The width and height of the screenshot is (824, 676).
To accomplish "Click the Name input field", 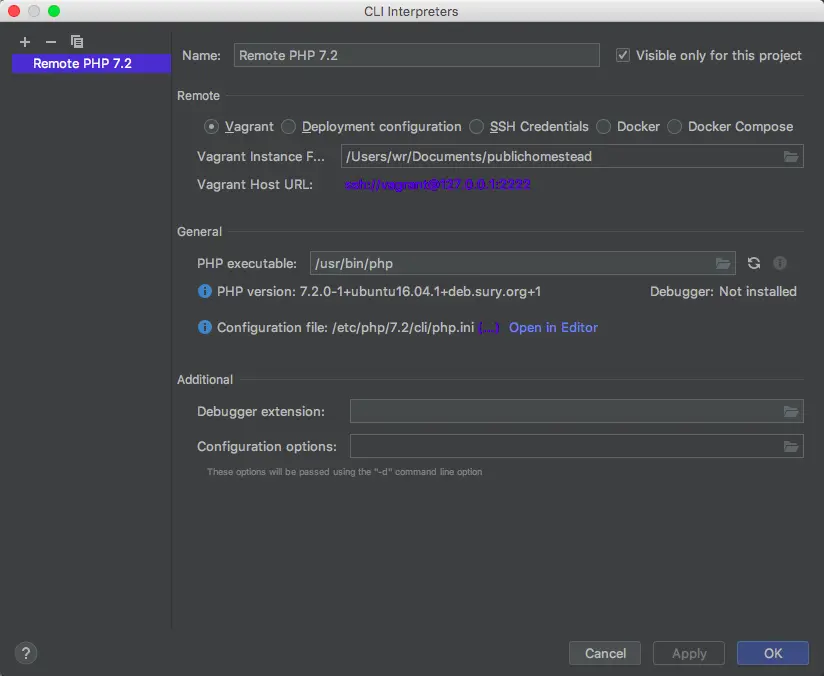I will (416, 55).
